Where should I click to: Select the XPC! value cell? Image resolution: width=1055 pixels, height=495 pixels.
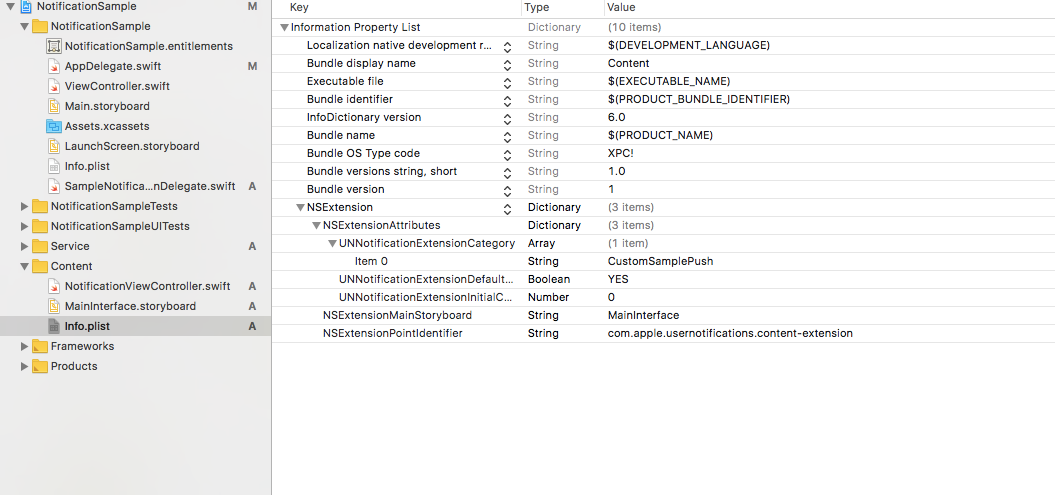[620, 153]
